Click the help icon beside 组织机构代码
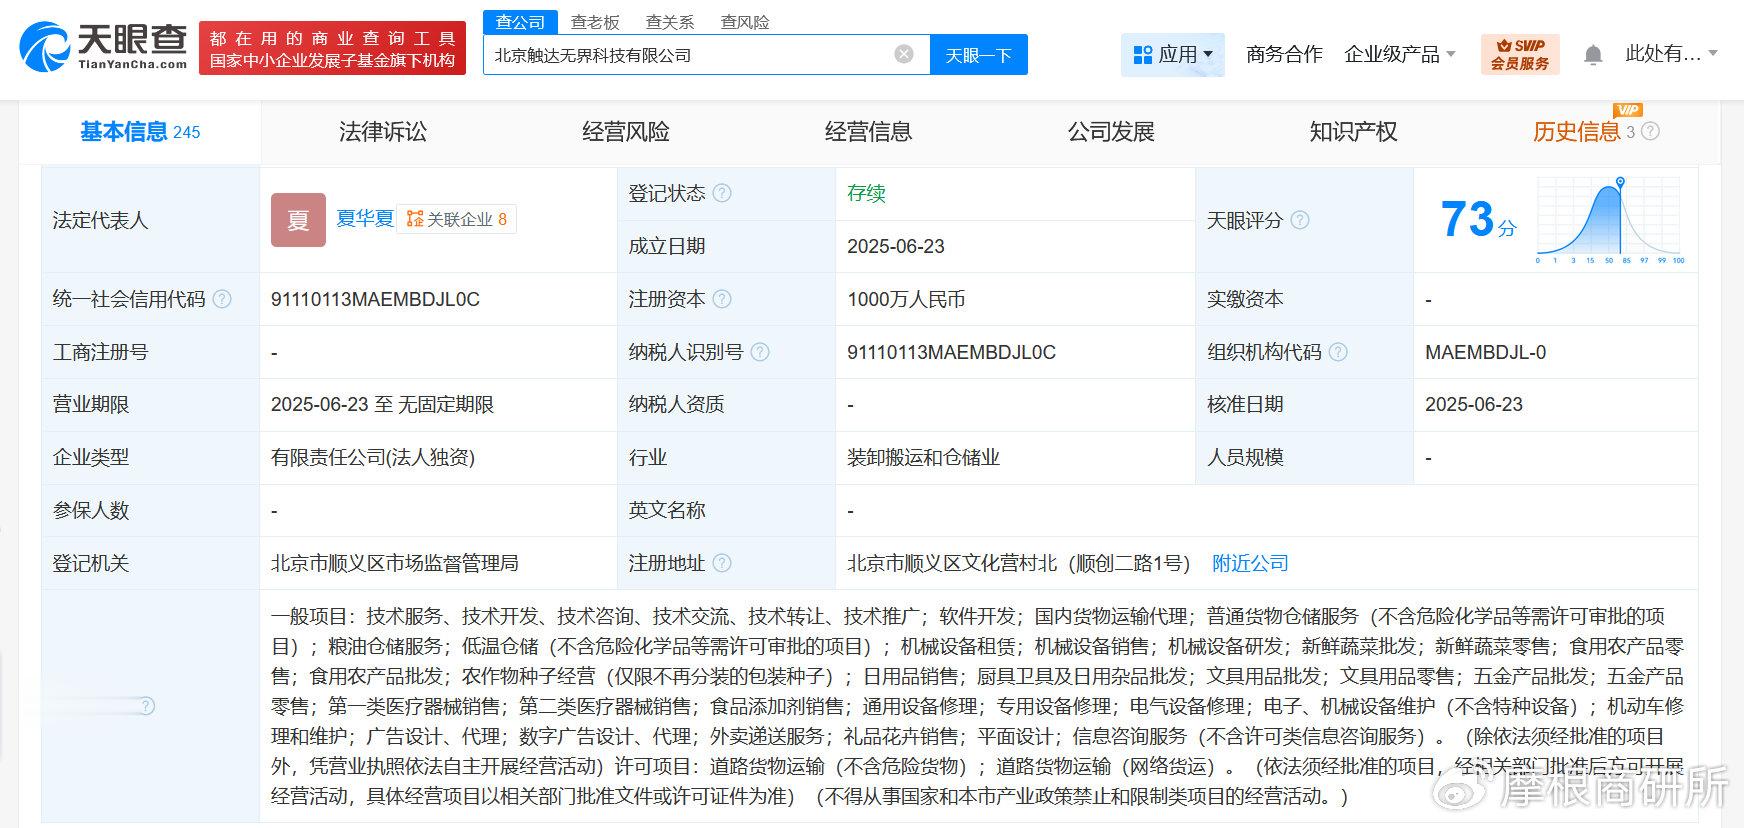 1337,352
